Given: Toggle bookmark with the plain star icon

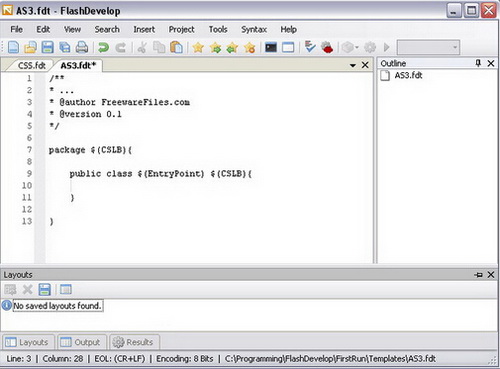Looking at the screenshot, I should point(198,48).
